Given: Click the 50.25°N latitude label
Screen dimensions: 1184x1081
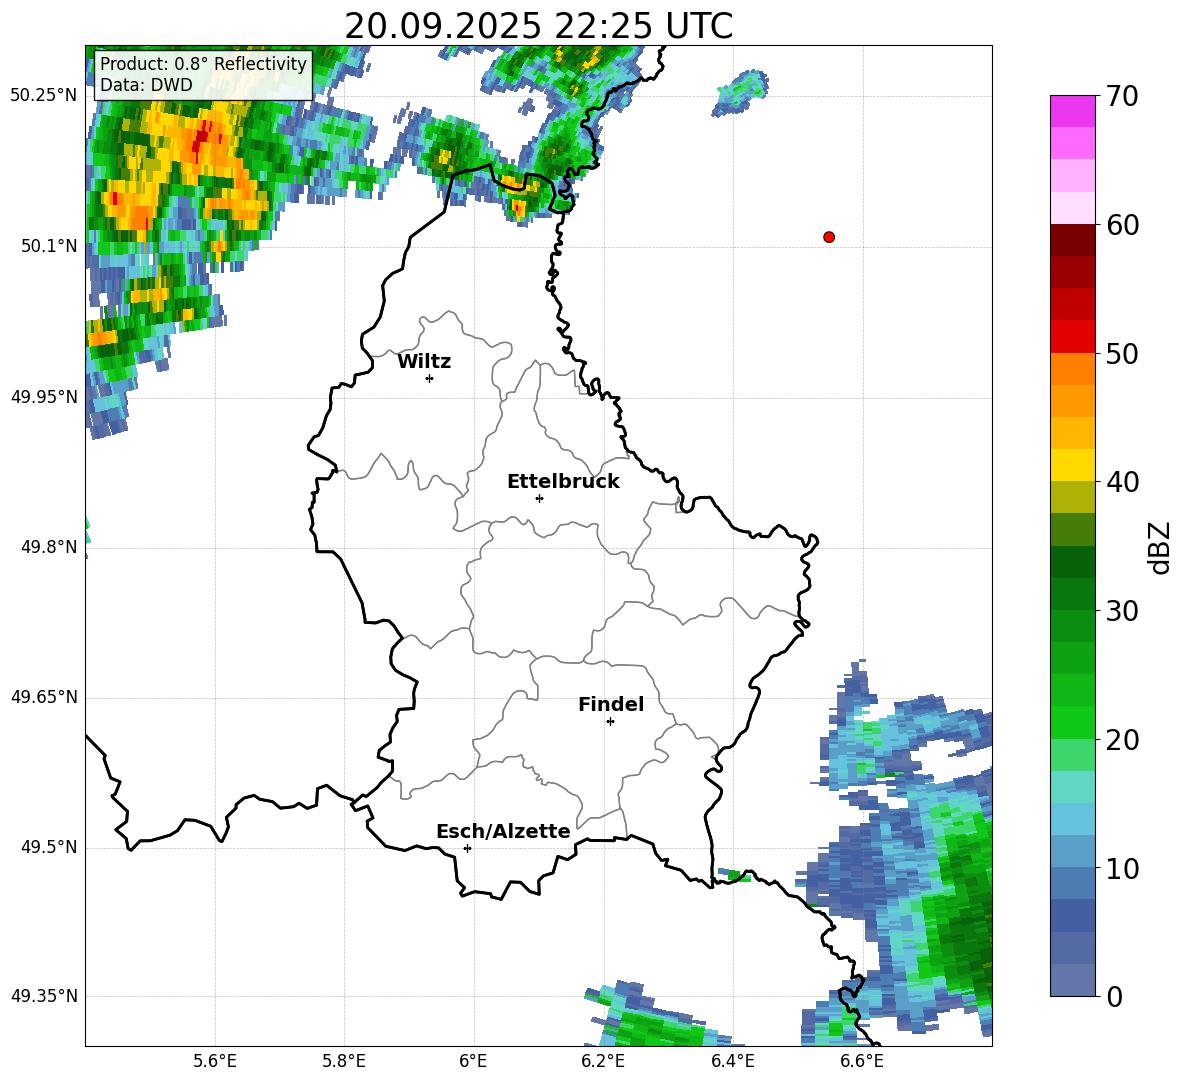Looking at the screenshot, I should click(x=44, y=96).
